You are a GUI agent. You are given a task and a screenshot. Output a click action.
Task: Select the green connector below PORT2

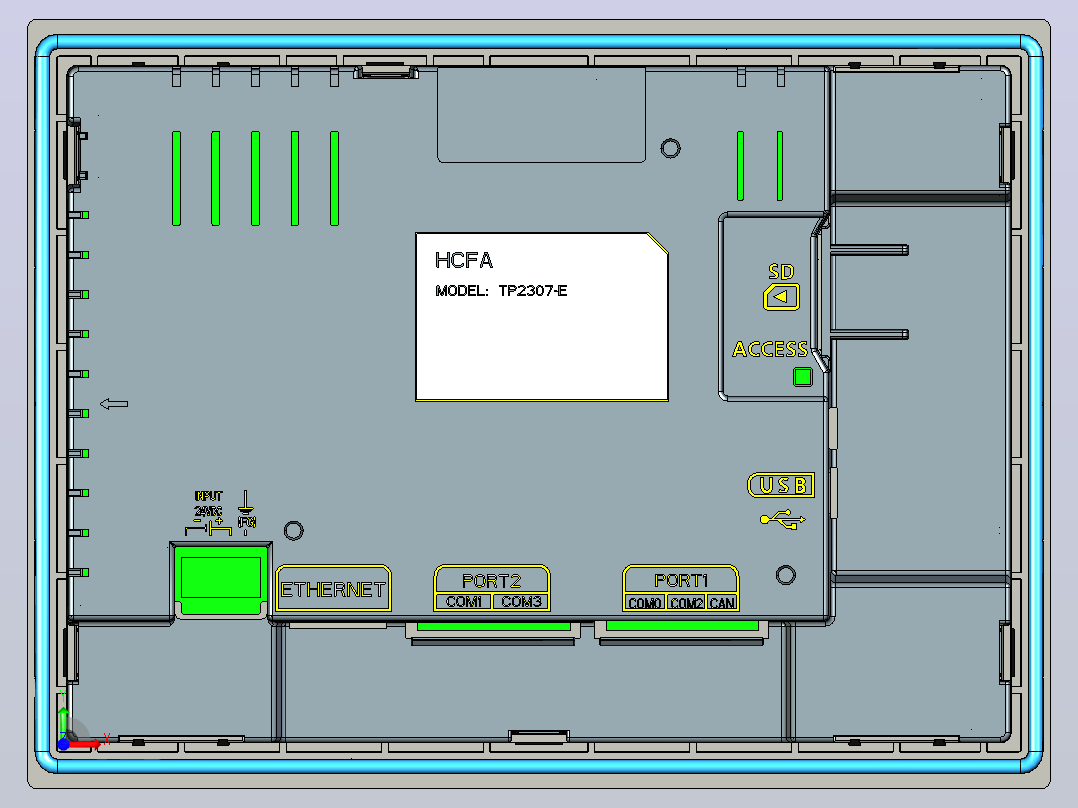[494, 626]
